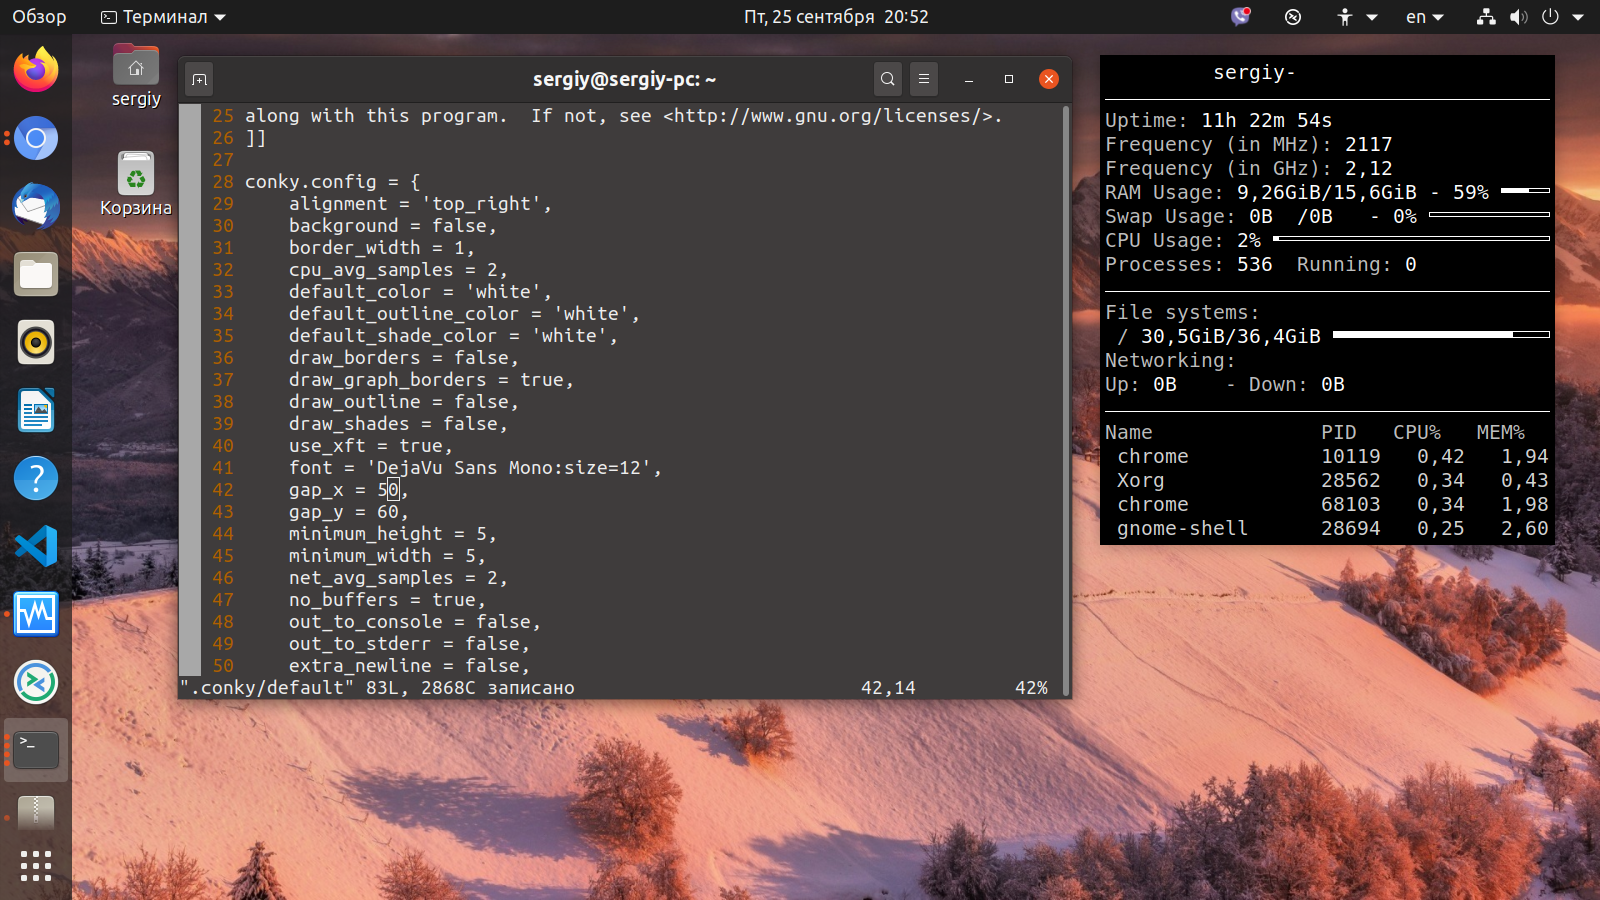Open the en keyboard layout dropdown
This screenshot has width=1600, height=900.
pyautogui.click(x=1425, y=17)
